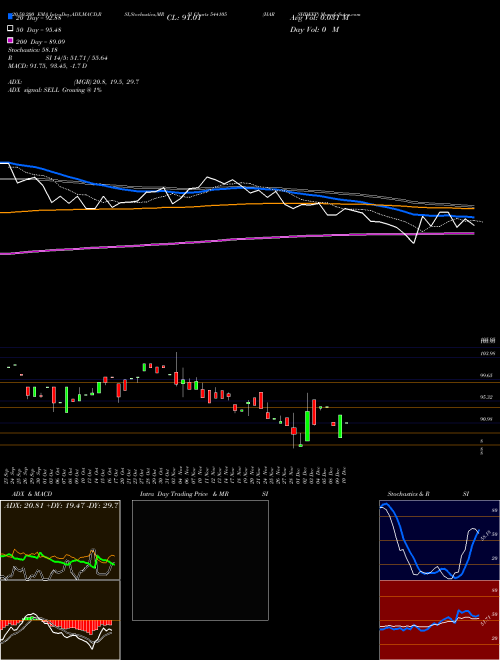500x660 pixels.
Task: Click the white 50 Day legend swatch
Action: pyautogui.click(x=10, y=29)
